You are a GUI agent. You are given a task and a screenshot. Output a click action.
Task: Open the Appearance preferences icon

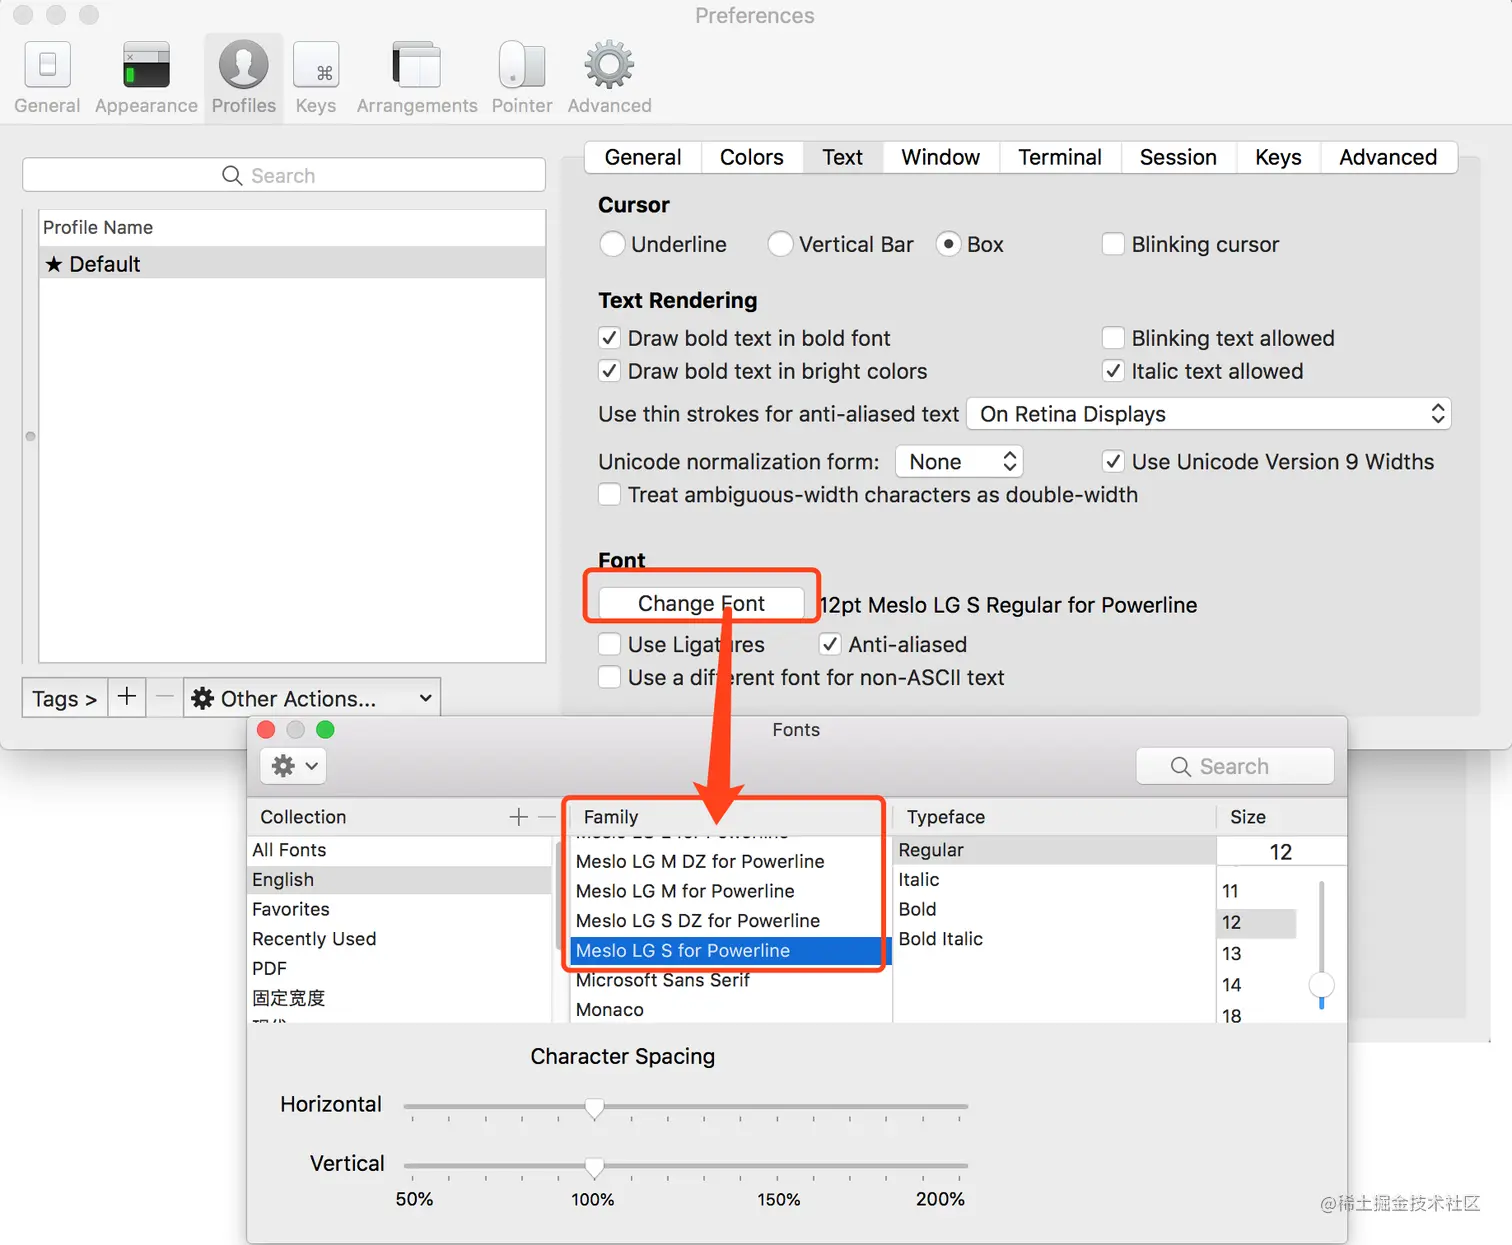coord(146,78)
